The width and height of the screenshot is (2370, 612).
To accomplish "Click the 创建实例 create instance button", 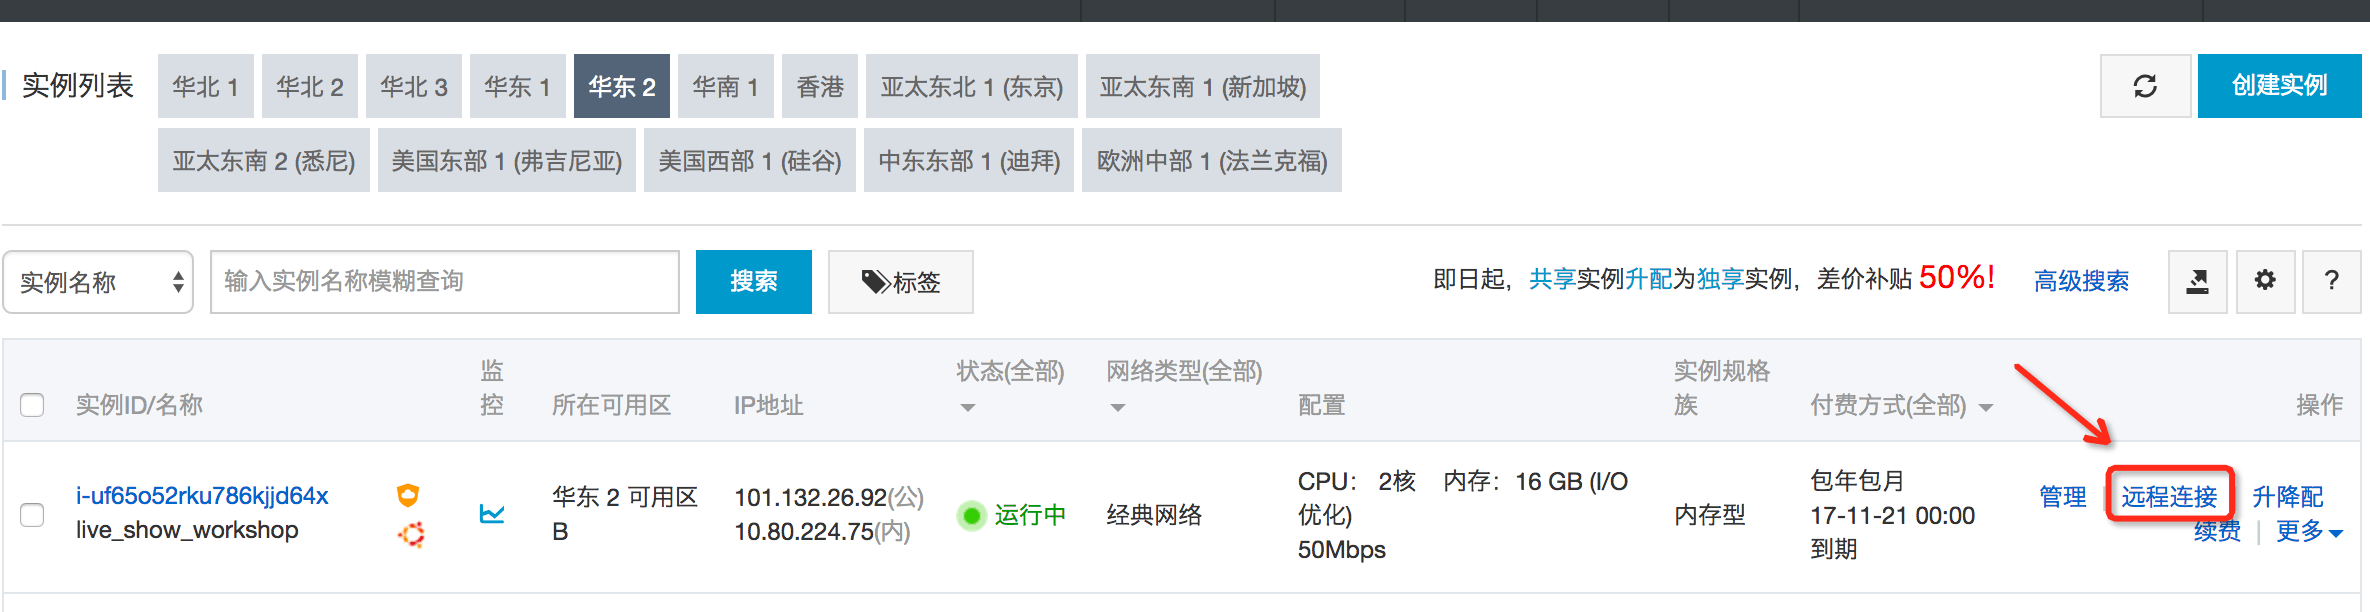I will (2279, 86).
